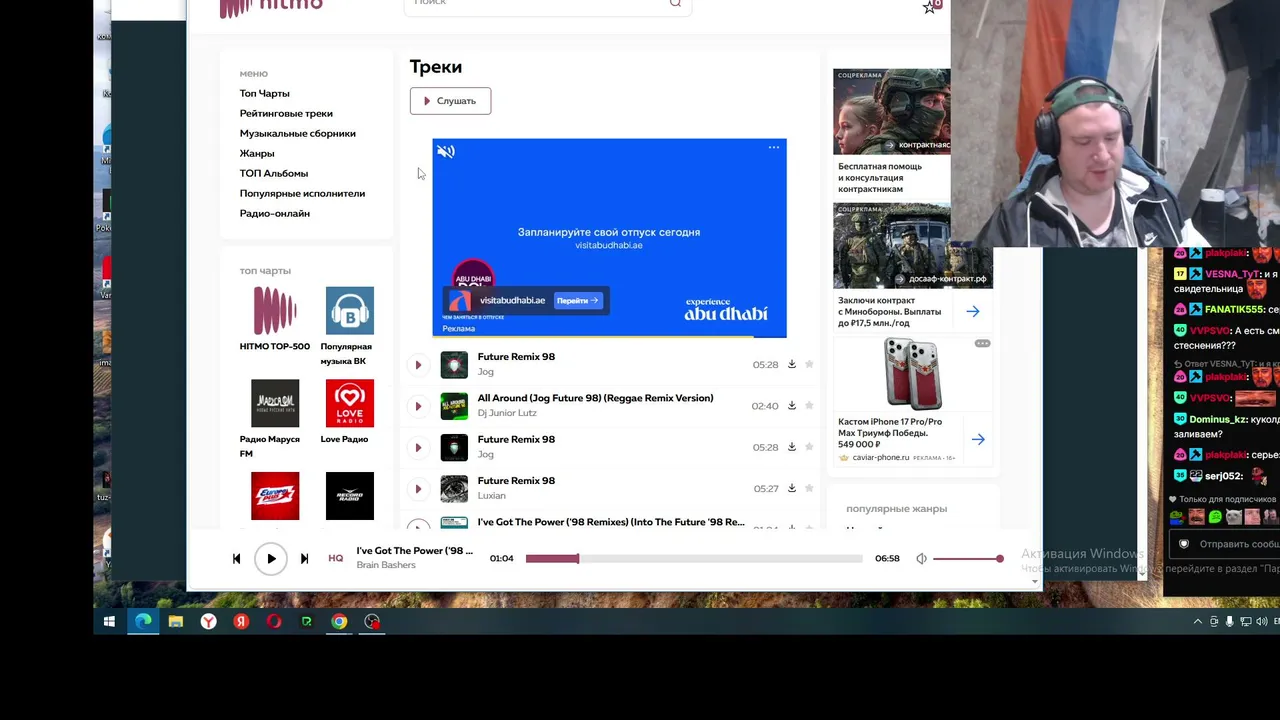Open the Abu Dhabi ad options menu
Screen dimensions: 1280x720
click(774, 148)
